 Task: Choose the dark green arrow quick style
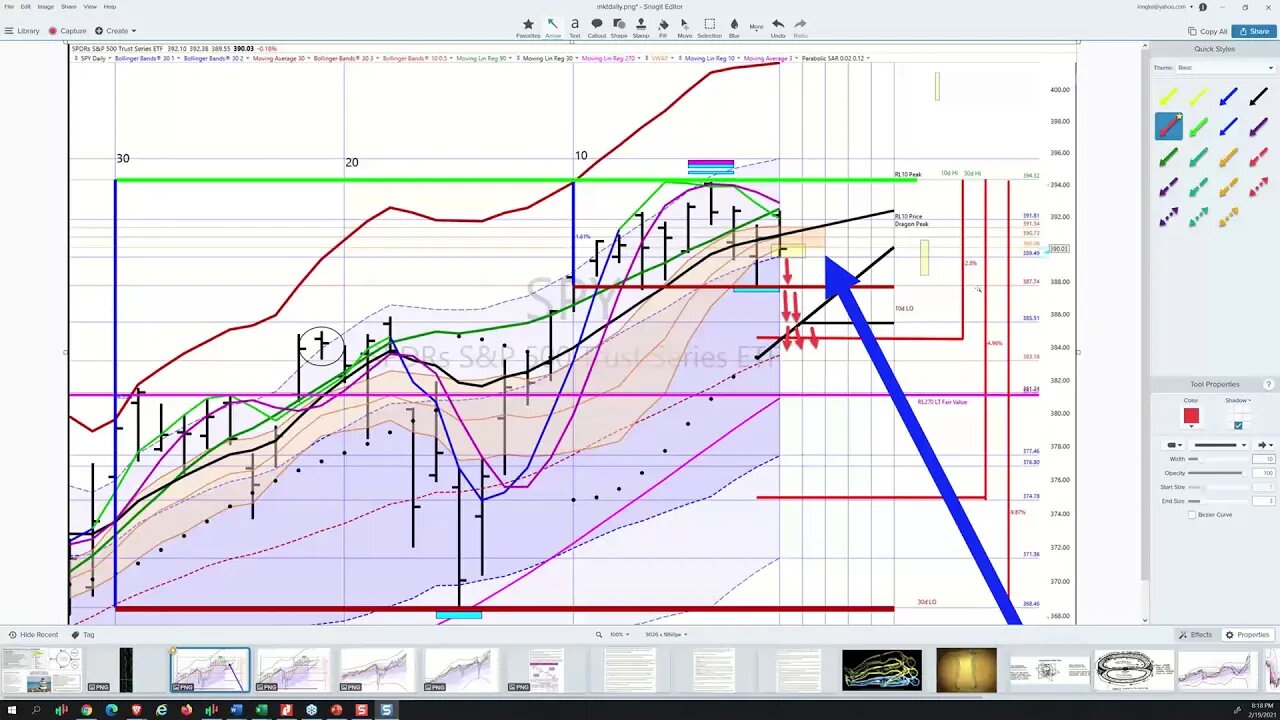(x=1168, y=157)
